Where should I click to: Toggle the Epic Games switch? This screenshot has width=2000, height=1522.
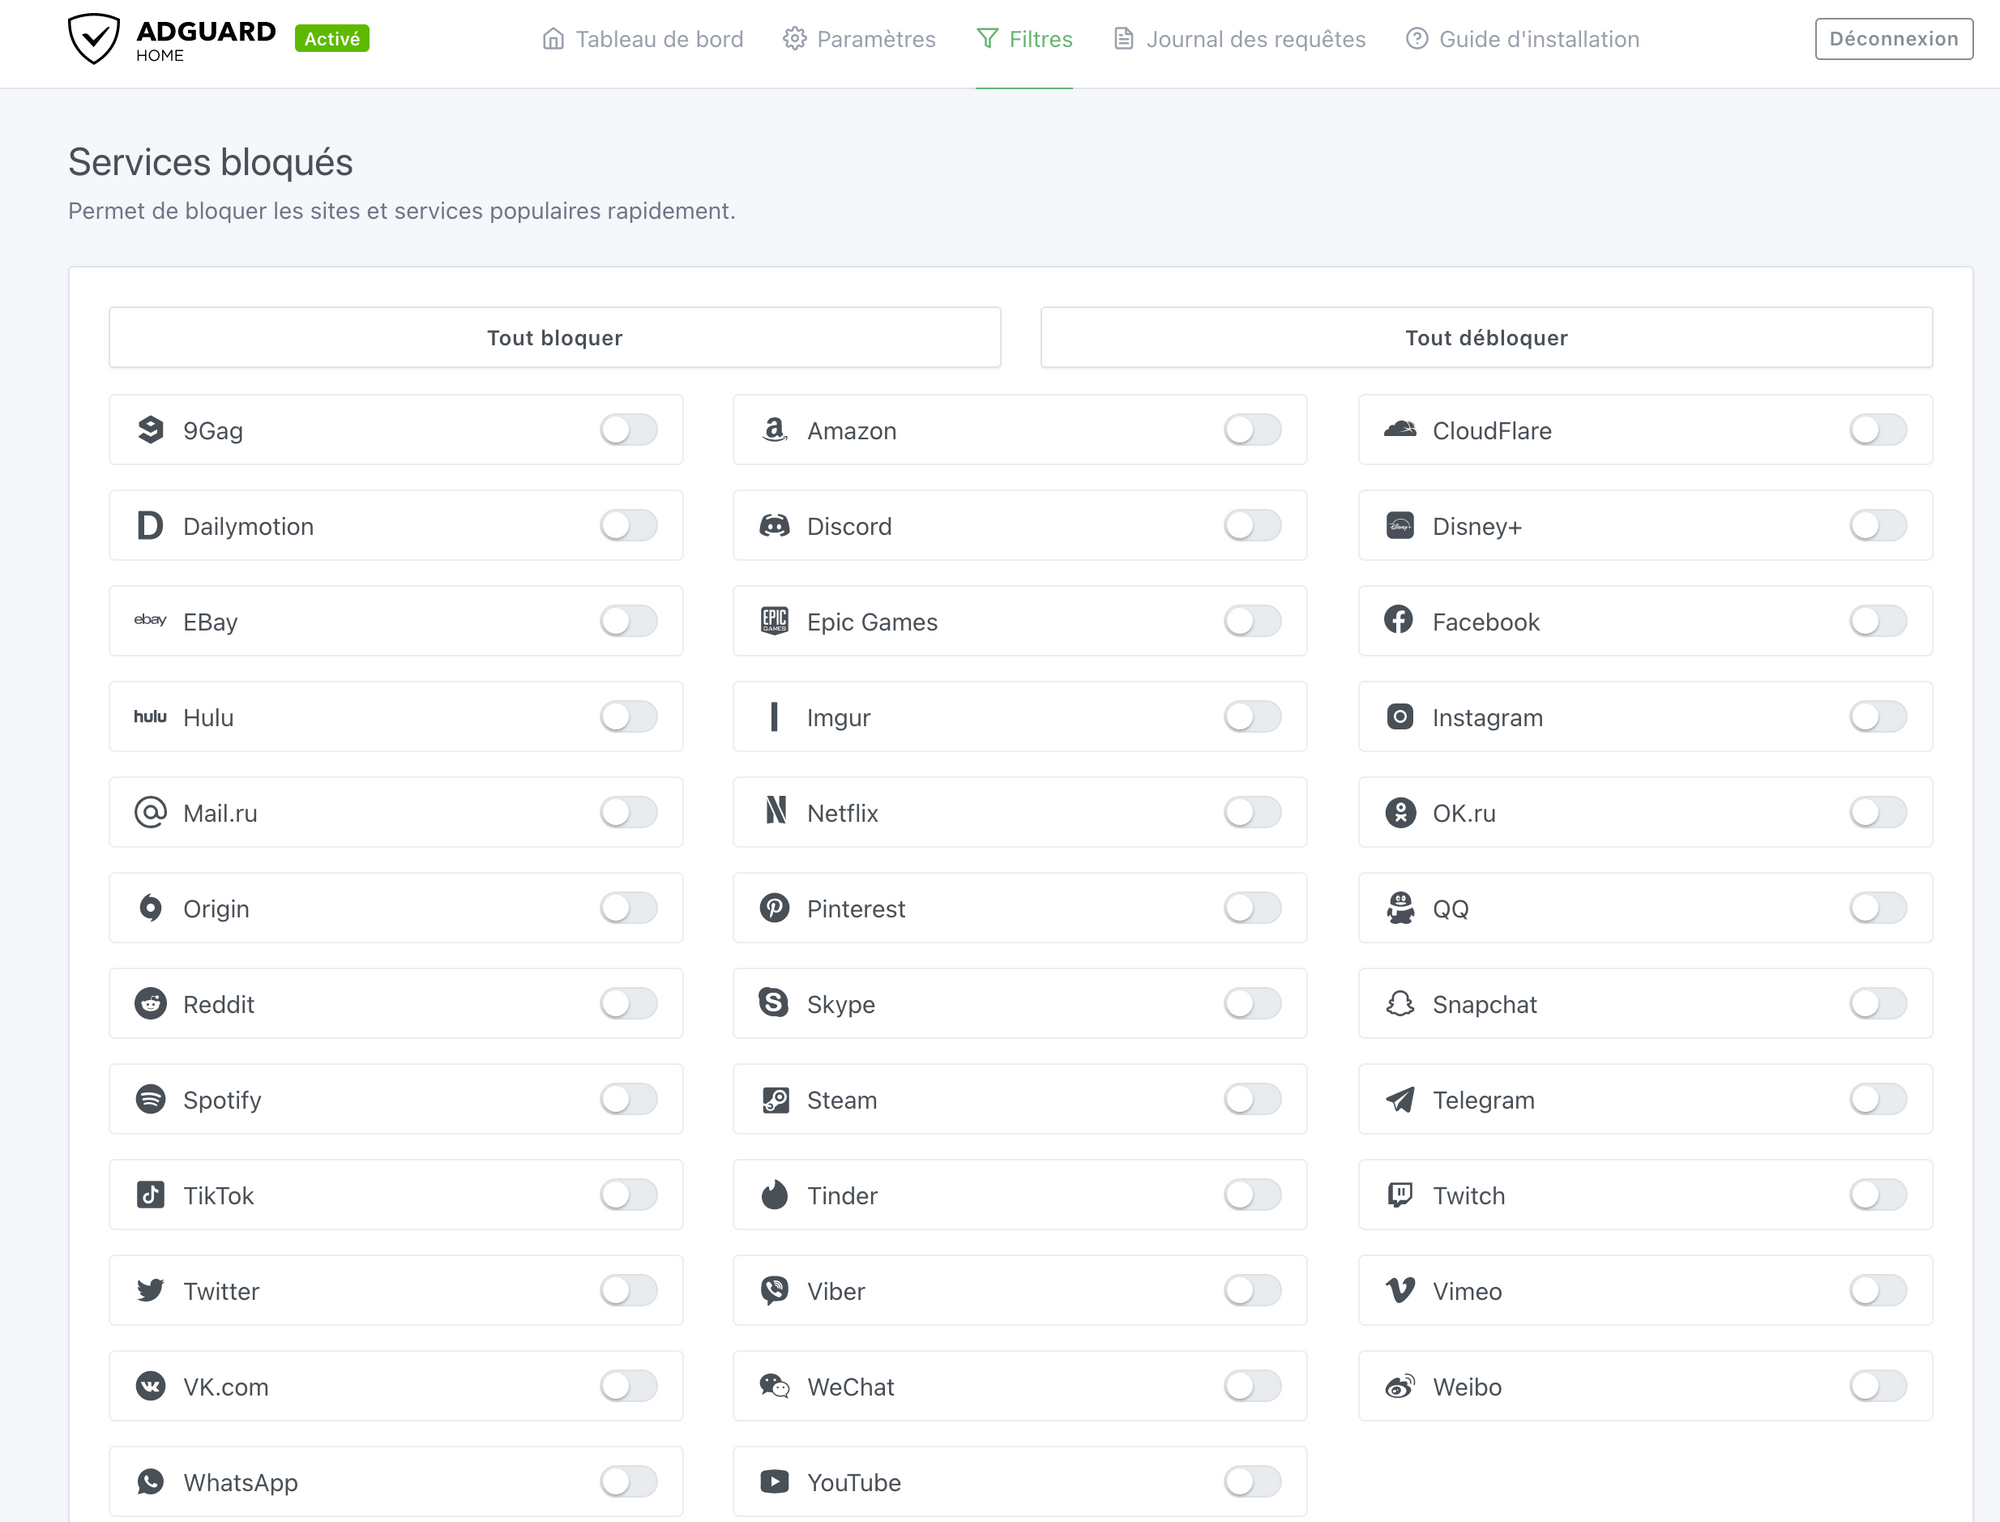click(1253, 621)
